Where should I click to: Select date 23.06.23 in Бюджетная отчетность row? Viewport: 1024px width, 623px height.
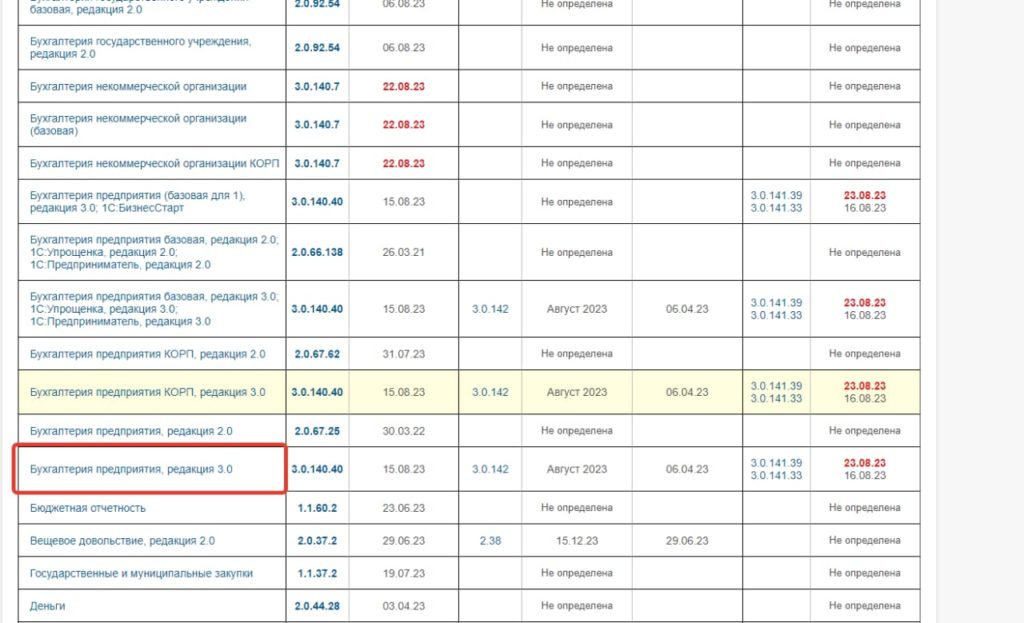click(x=404, y=508)
